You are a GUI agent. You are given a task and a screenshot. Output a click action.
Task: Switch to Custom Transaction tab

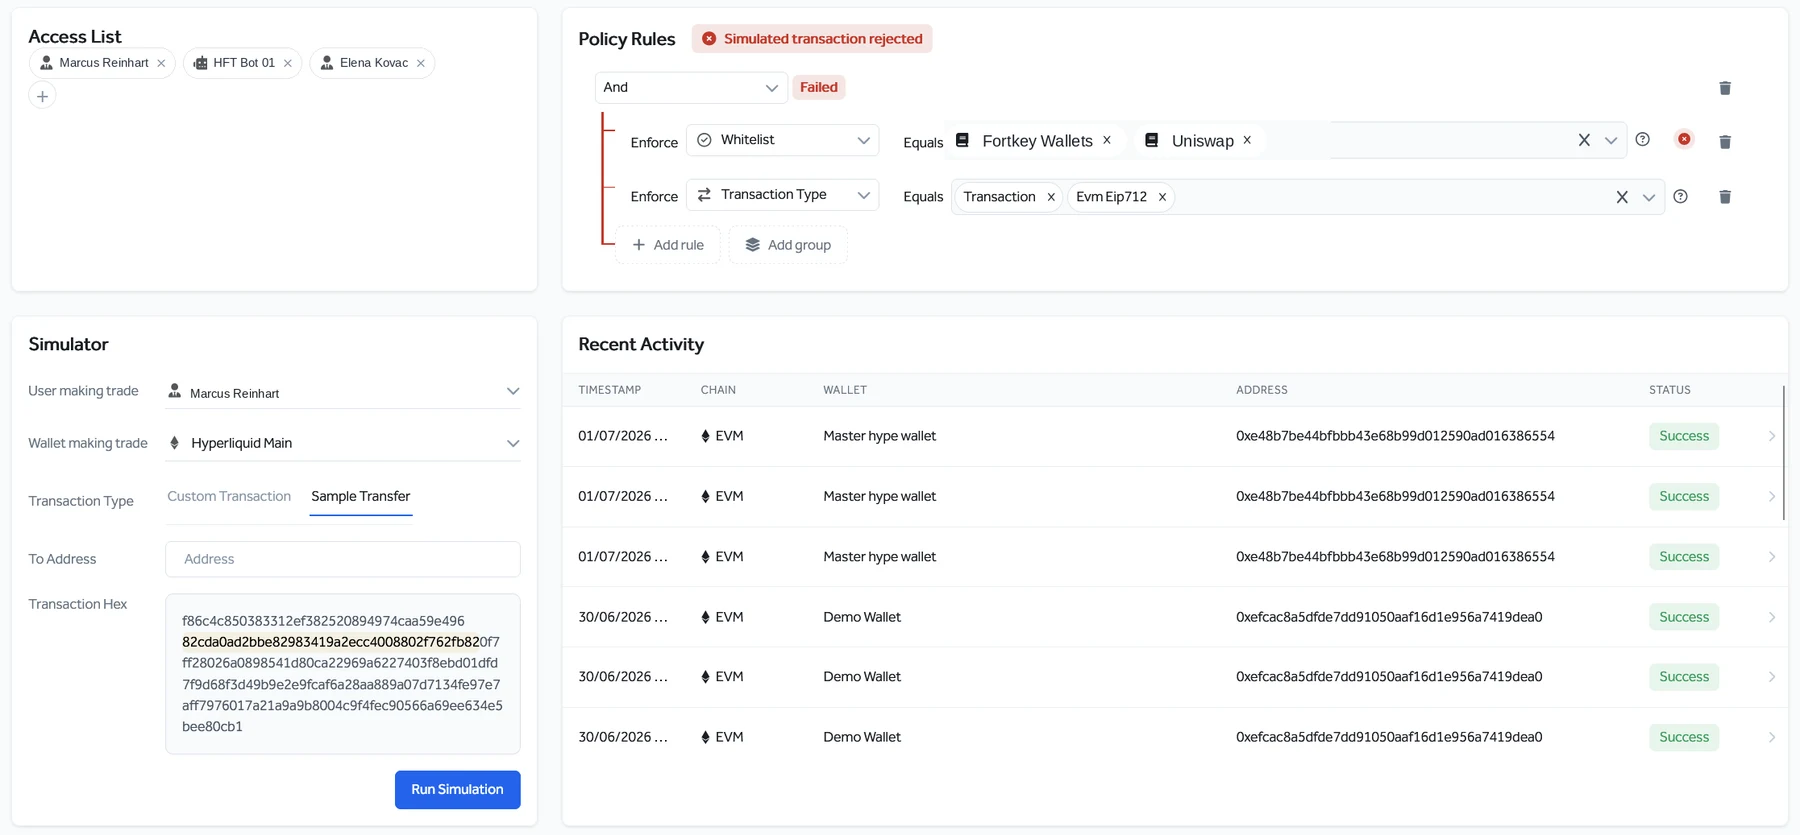pos(229,496)
